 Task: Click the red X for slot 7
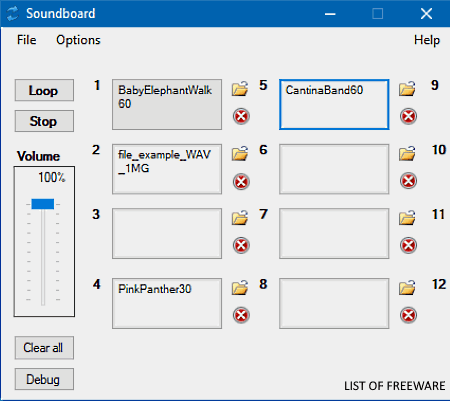point(408,245)
